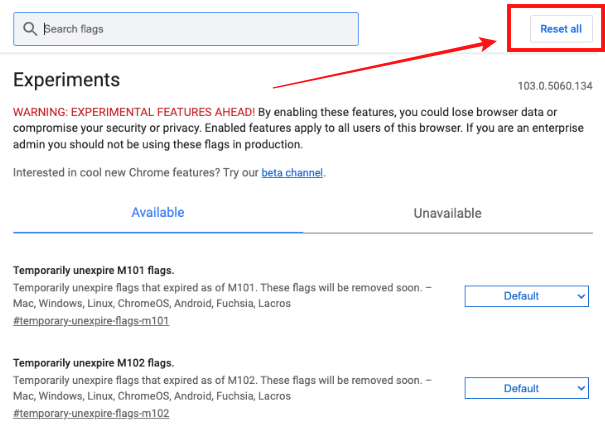The width and height of the screenshot is (605, 433).
Task: Click the magnifier icon in search box
Action: (x=30, y=29)
